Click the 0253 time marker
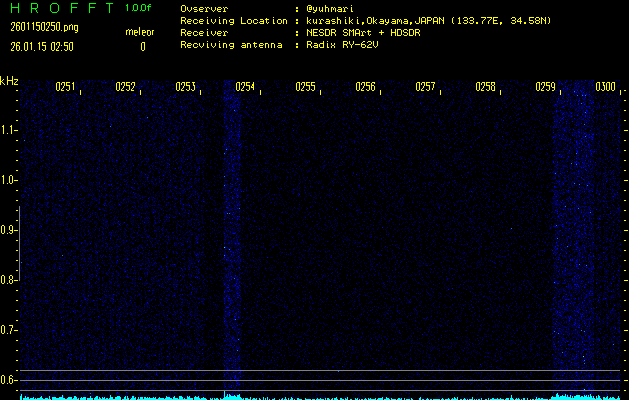 [185, 87]
